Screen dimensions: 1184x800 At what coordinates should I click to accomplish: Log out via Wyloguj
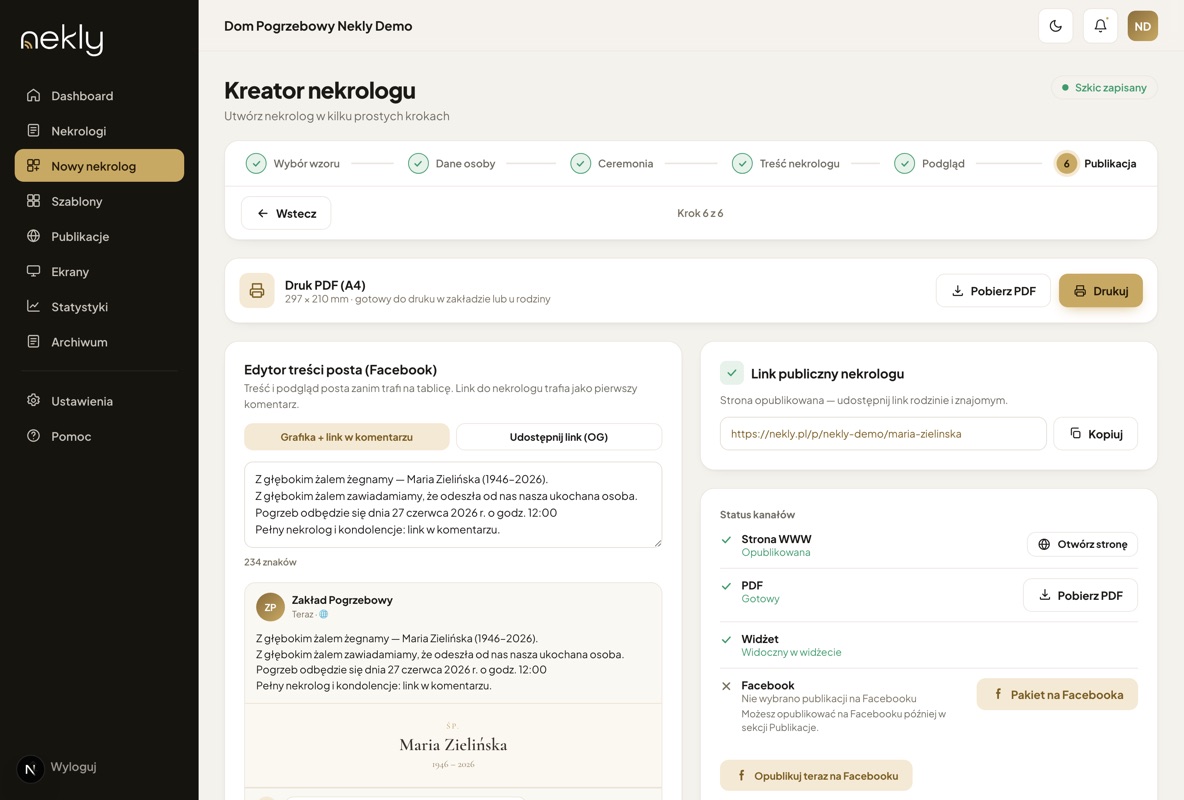(x=73, y=767)
